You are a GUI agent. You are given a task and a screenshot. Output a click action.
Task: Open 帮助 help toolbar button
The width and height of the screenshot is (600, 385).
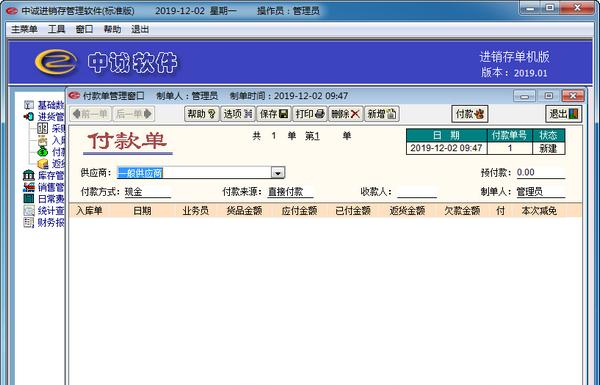[202, 114]
